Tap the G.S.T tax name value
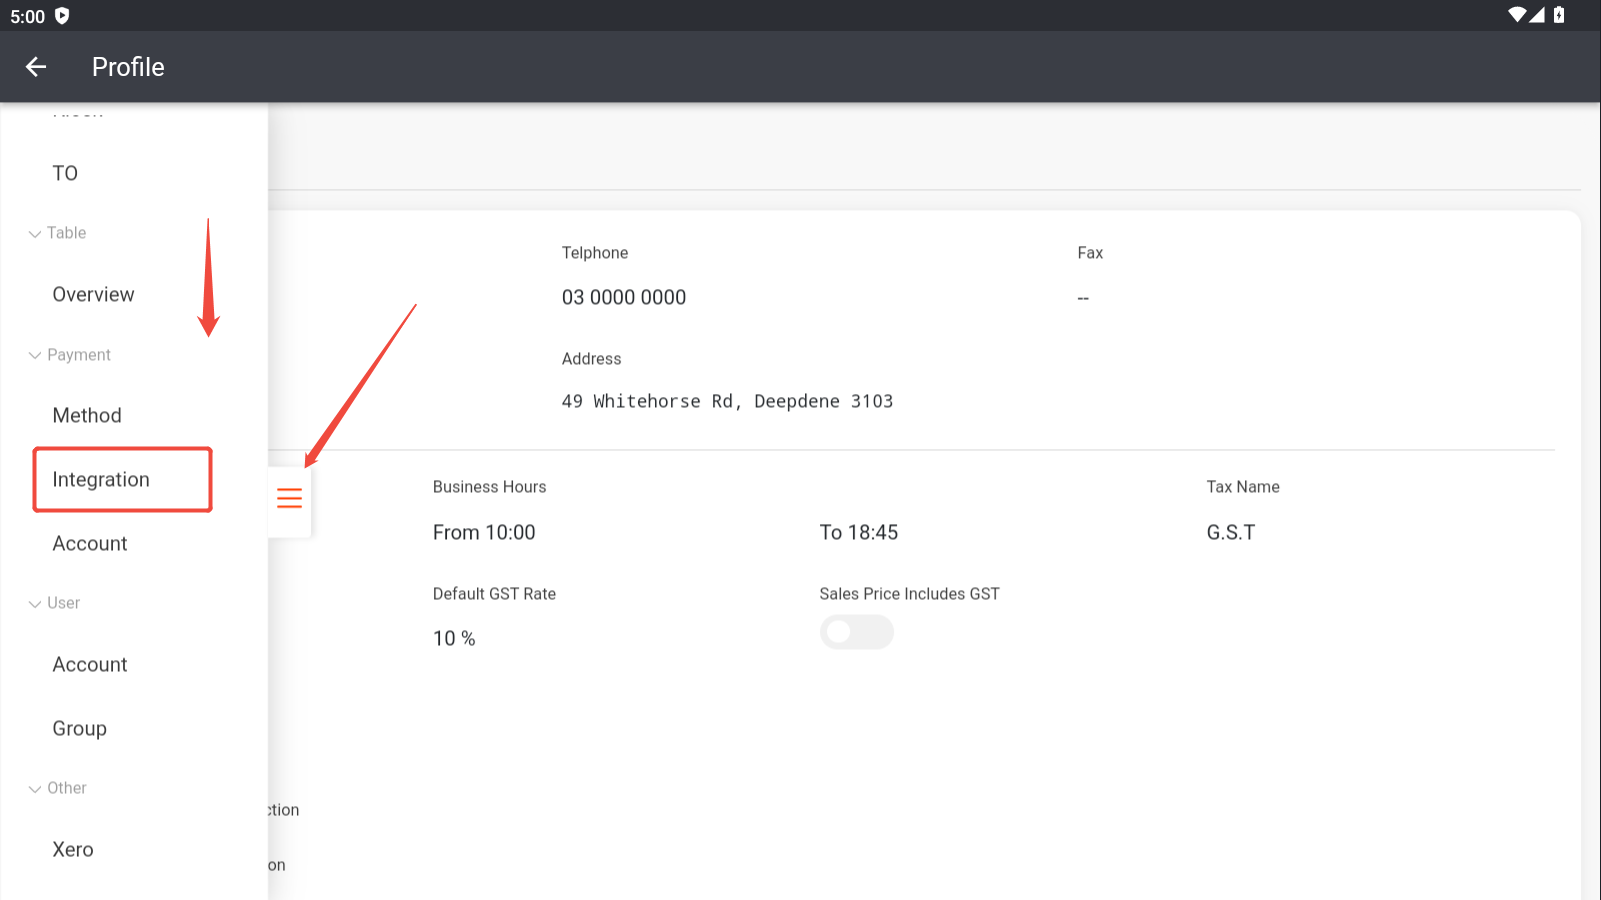The height and width of the screenshot is (900, 1601). [1230, 533]
